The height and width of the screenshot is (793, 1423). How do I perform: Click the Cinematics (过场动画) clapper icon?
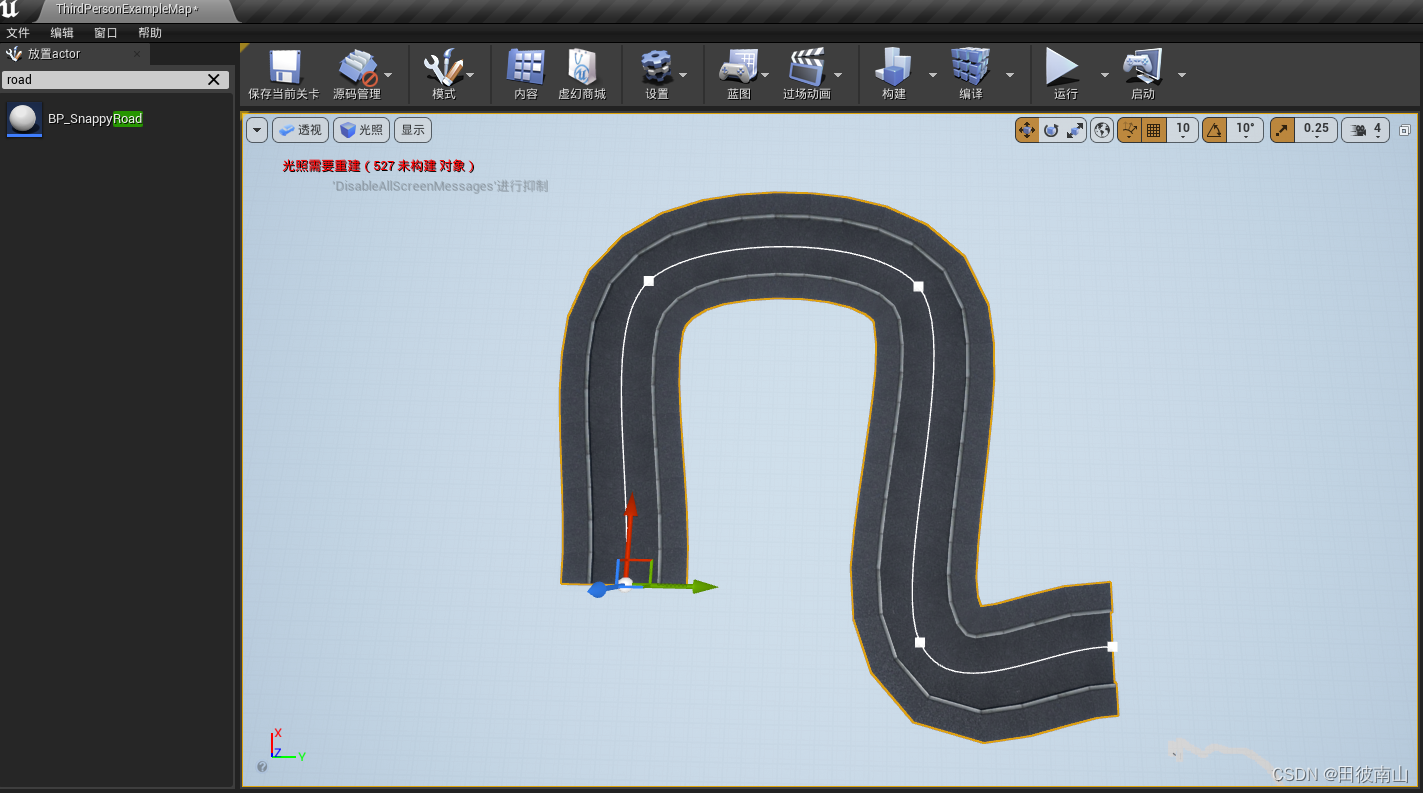806,67
